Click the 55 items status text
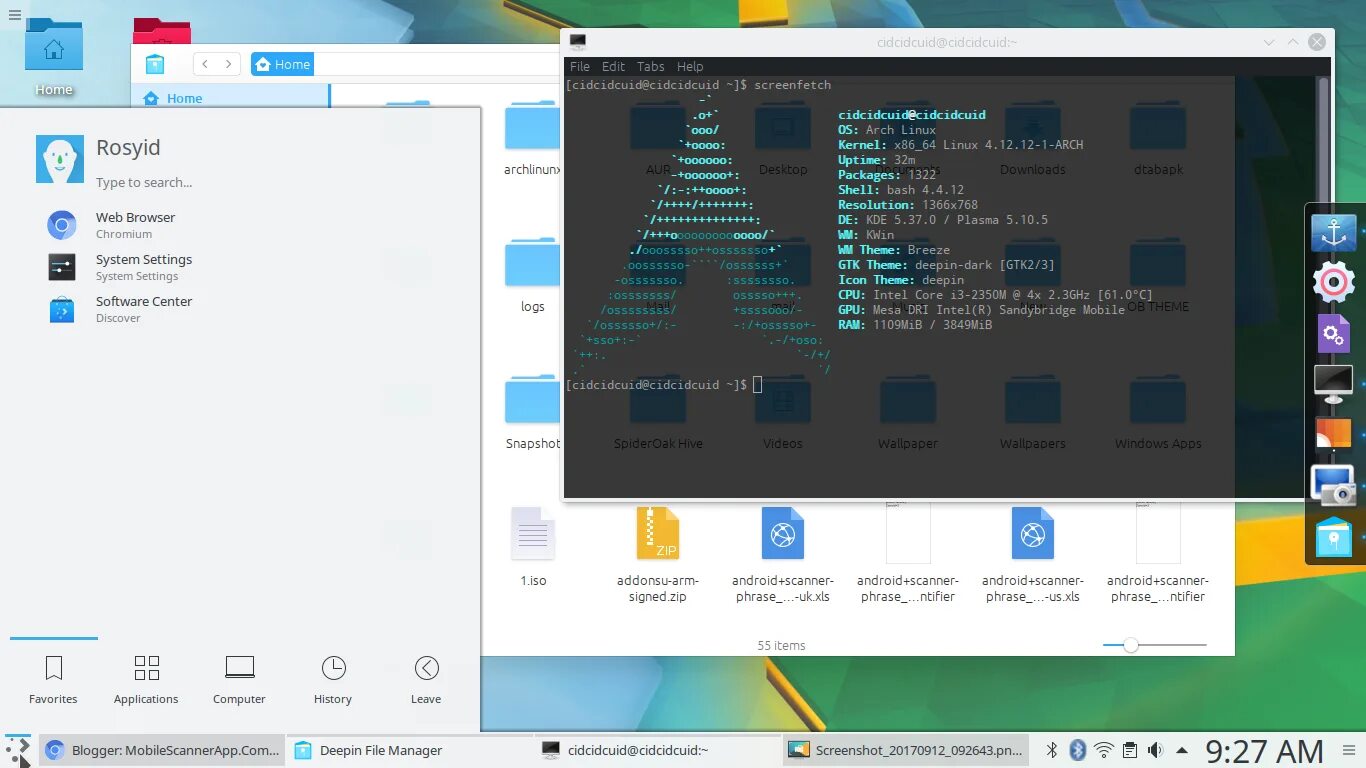This screenshot has width=1366, height=768. (781, 646)
